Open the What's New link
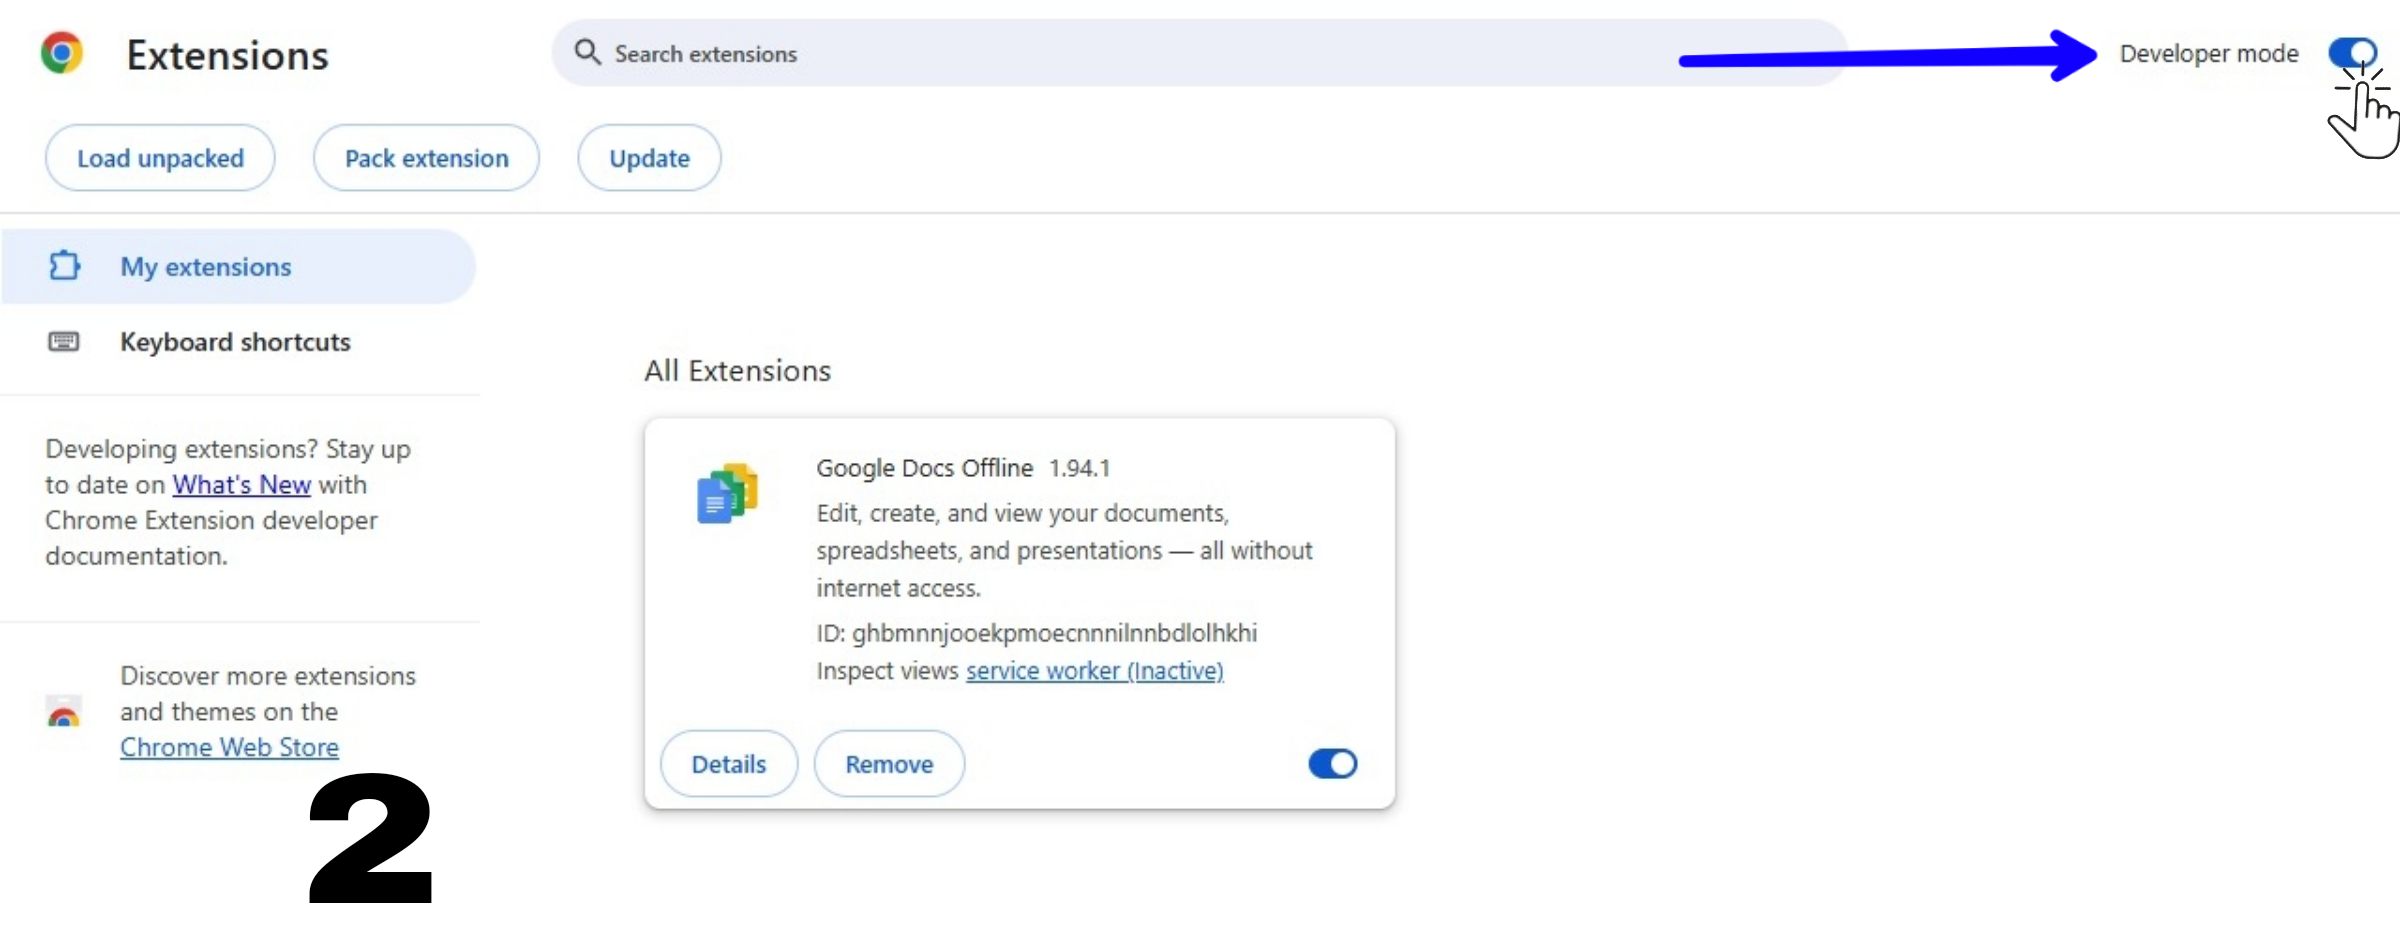Screen dimensions: 2400x952 pos(242,485)
